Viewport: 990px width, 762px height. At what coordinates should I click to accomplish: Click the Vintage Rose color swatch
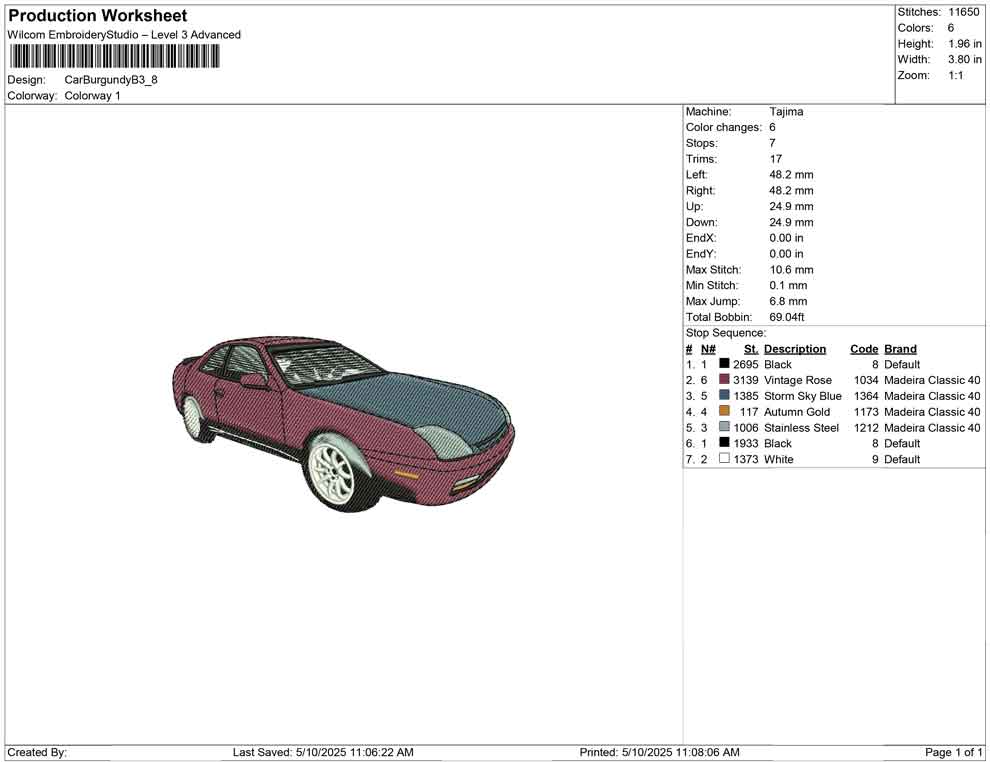724,380
